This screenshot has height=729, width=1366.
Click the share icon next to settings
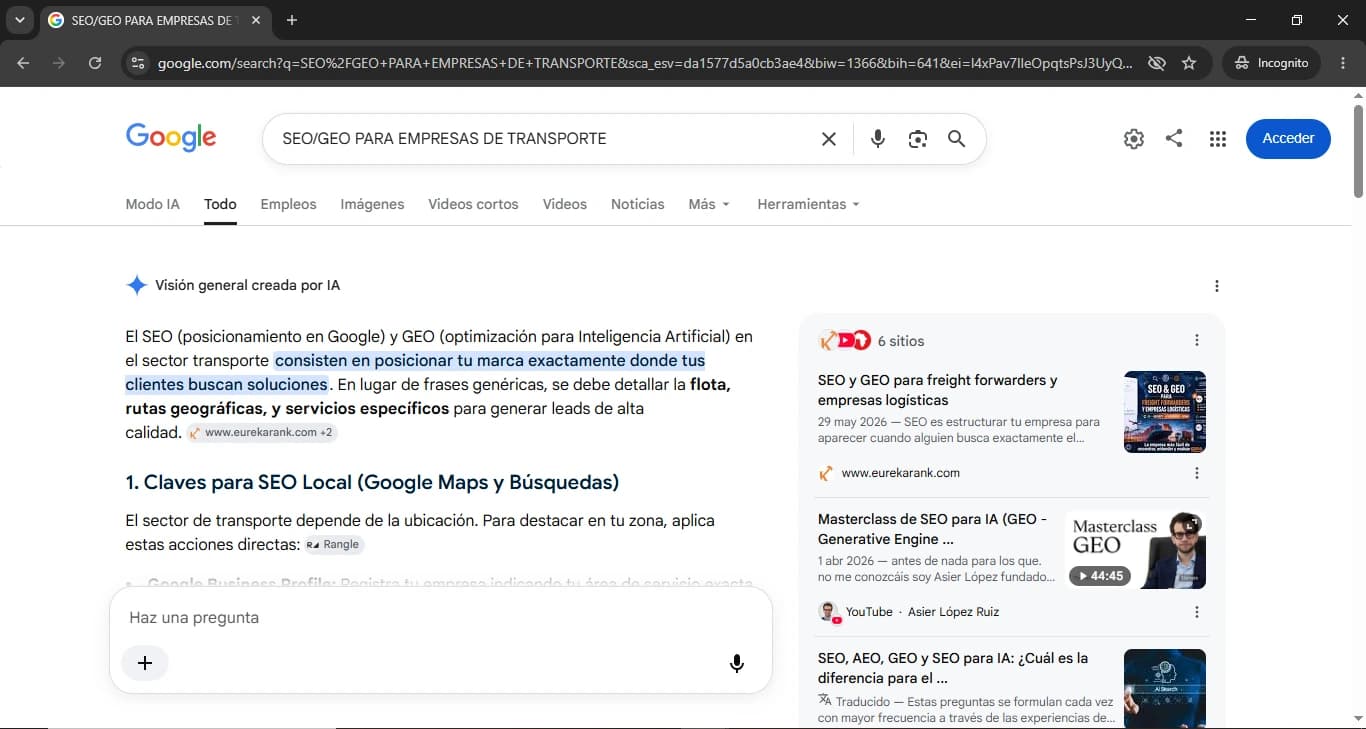tap(1174, 139)
